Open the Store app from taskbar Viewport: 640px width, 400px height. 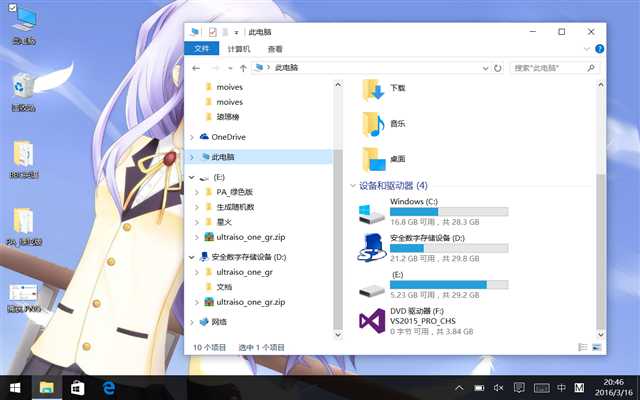[x=78, y=387]
